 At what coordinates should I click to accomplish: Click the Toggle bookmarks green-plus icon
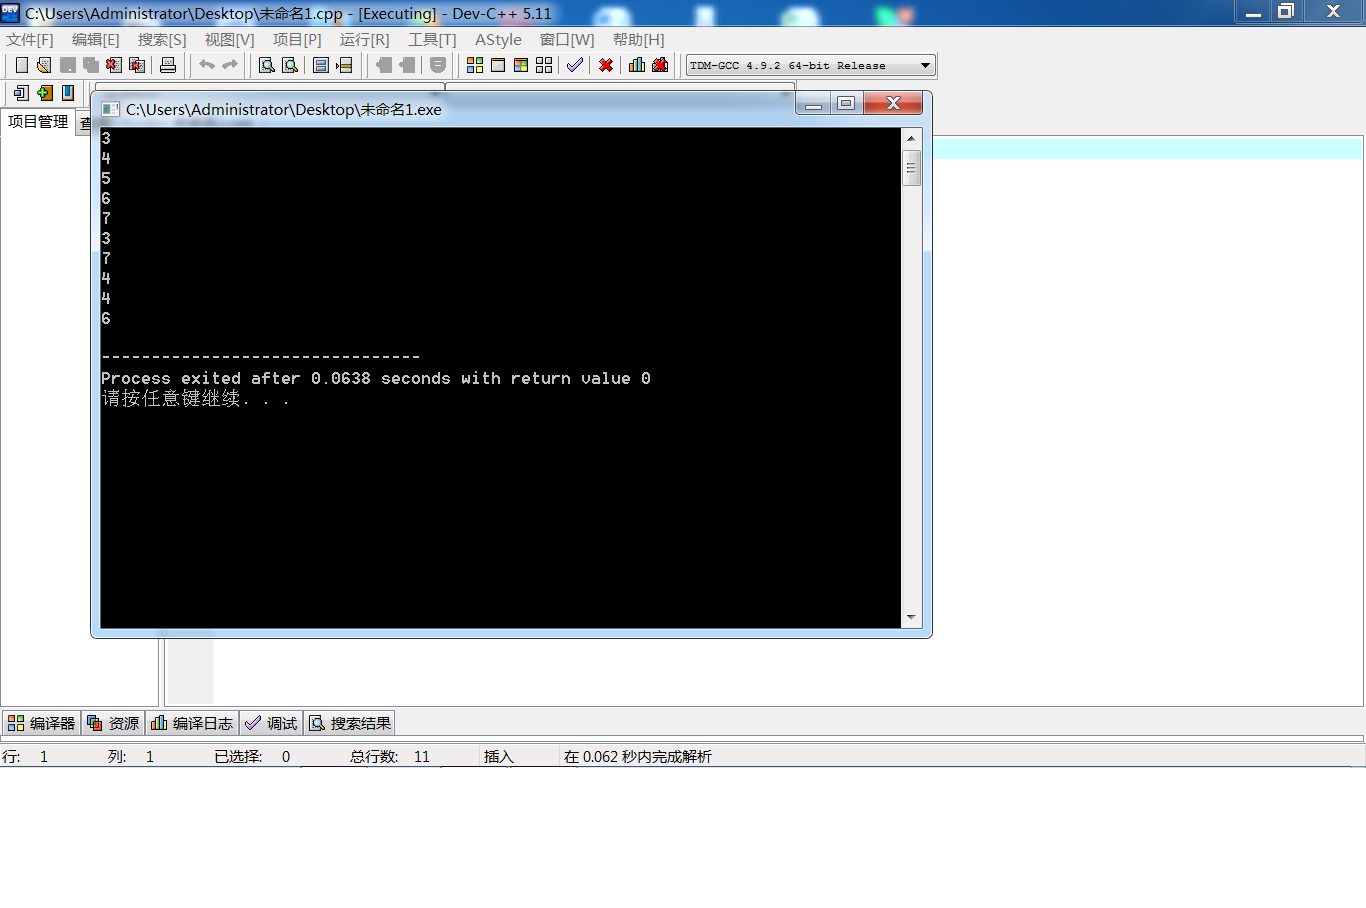[x=45, y=93]
